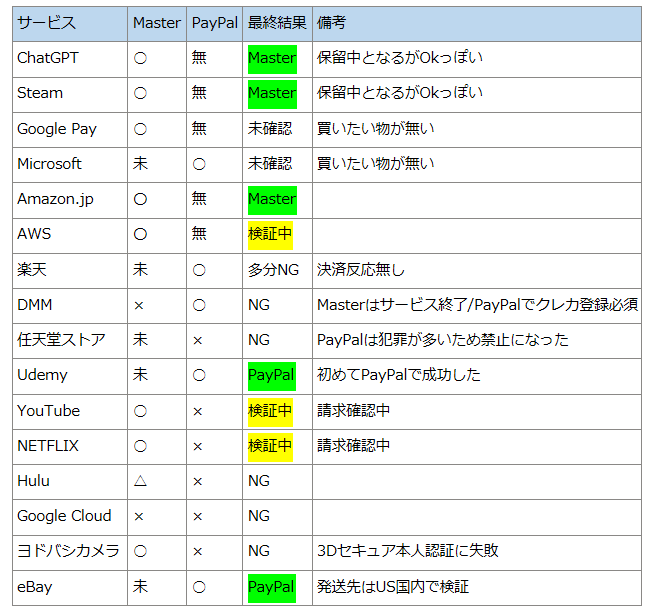Click the 3Dセキュア本人認証に失敗 note
652x613 pixels.
point(407,551)
